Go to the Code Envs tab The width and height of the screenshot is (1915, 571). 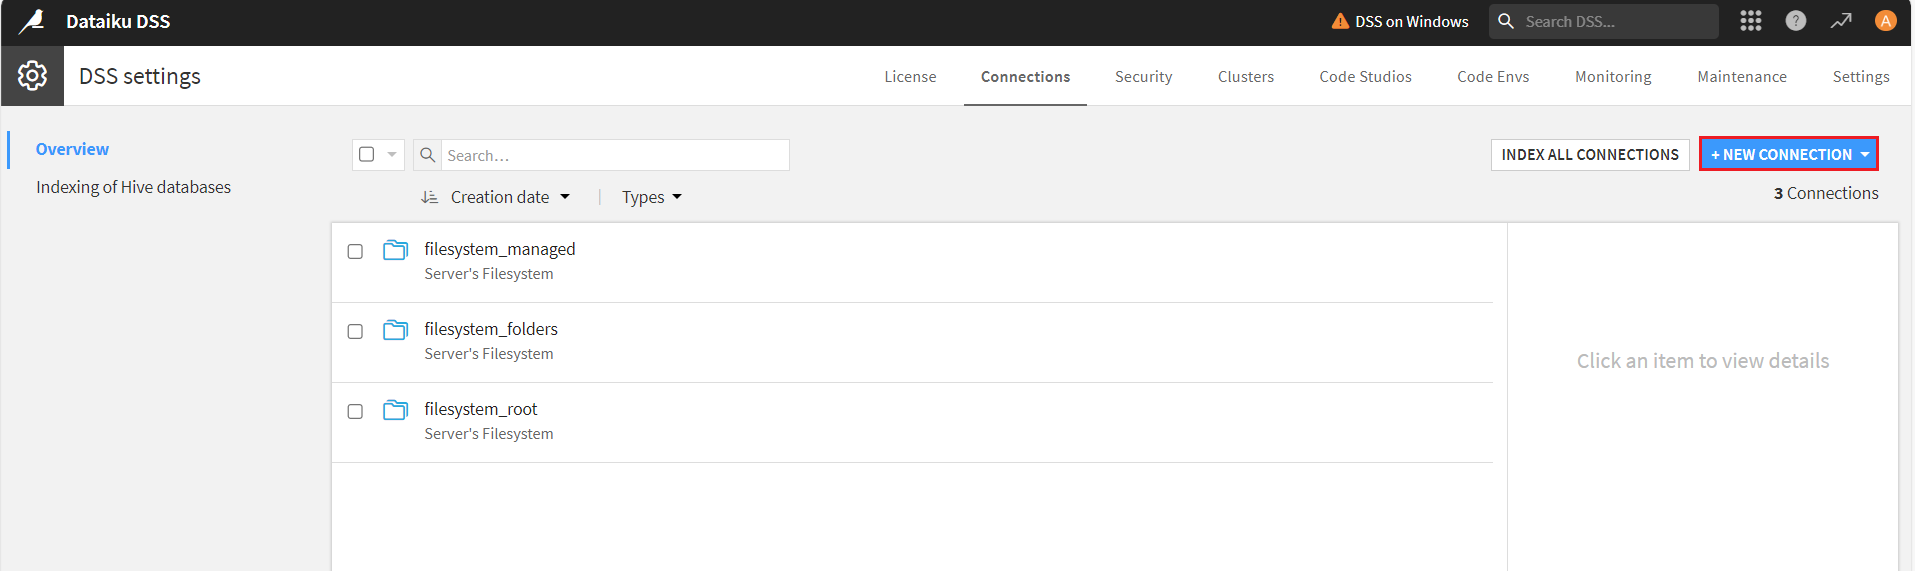click(x=1492, y=77)
